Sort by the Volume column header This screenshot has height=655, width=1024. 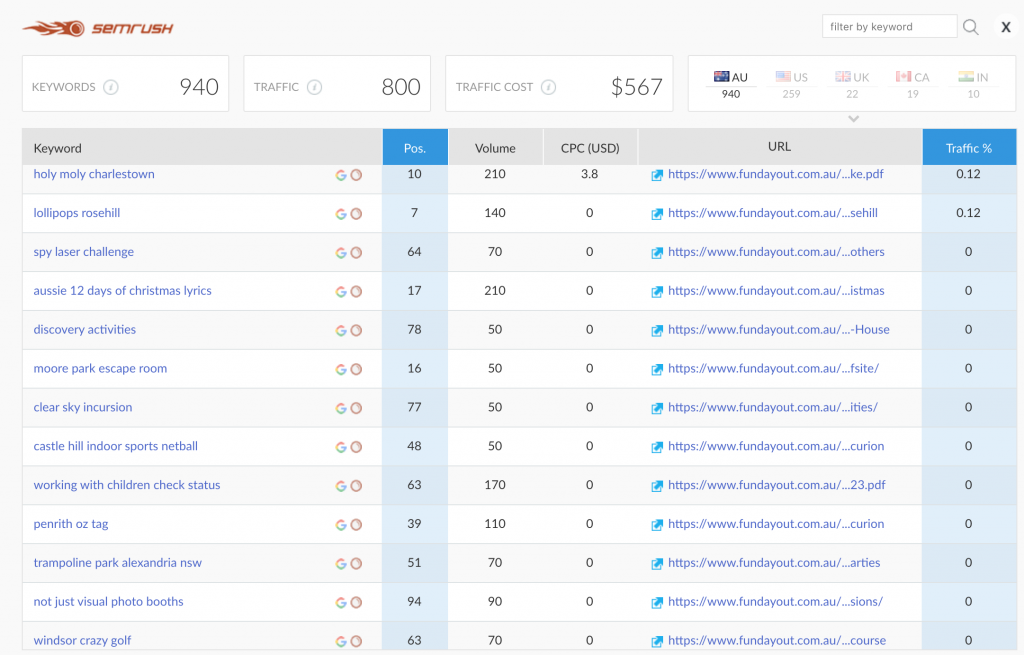[495, 148]
